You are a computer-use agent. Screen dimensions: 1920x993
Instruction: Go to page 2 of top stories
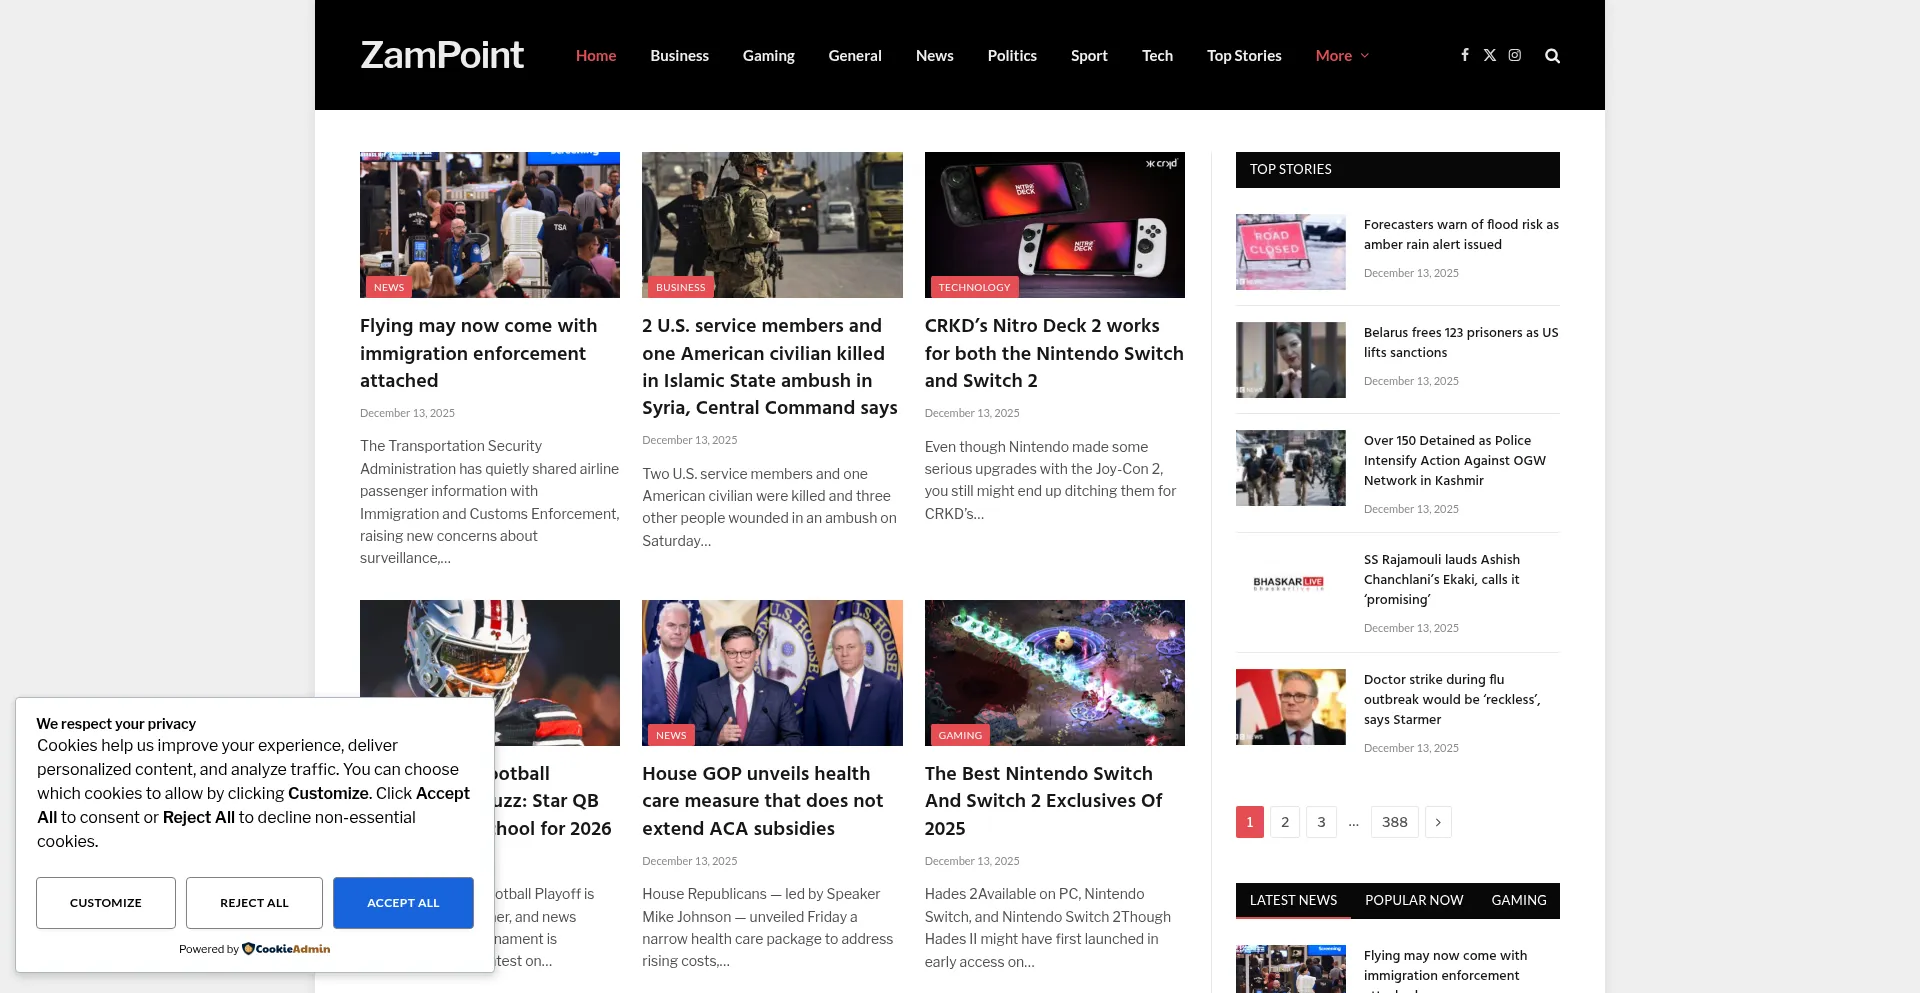point(1285,822)
